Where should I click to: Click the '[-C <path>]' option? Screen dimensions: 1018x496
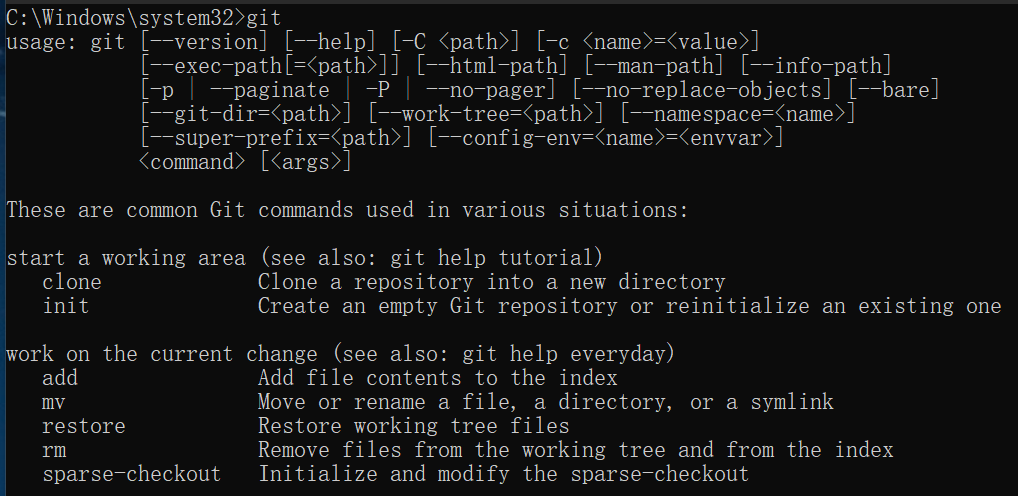click(x=456, y=42)
